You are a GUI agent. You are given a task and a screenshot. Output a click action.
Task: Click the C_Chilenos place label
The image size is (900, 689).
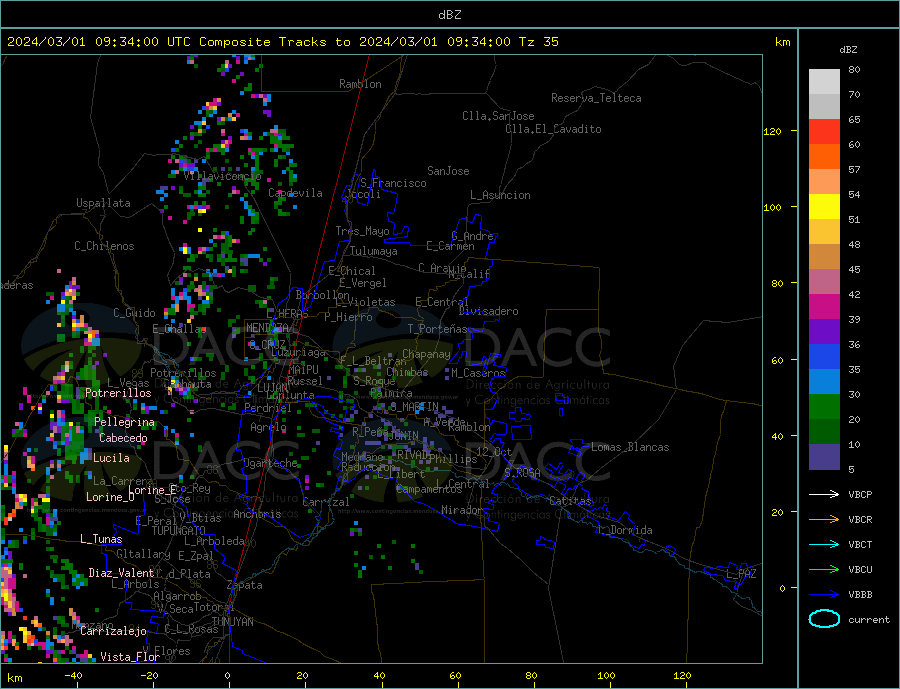(104, 246)
